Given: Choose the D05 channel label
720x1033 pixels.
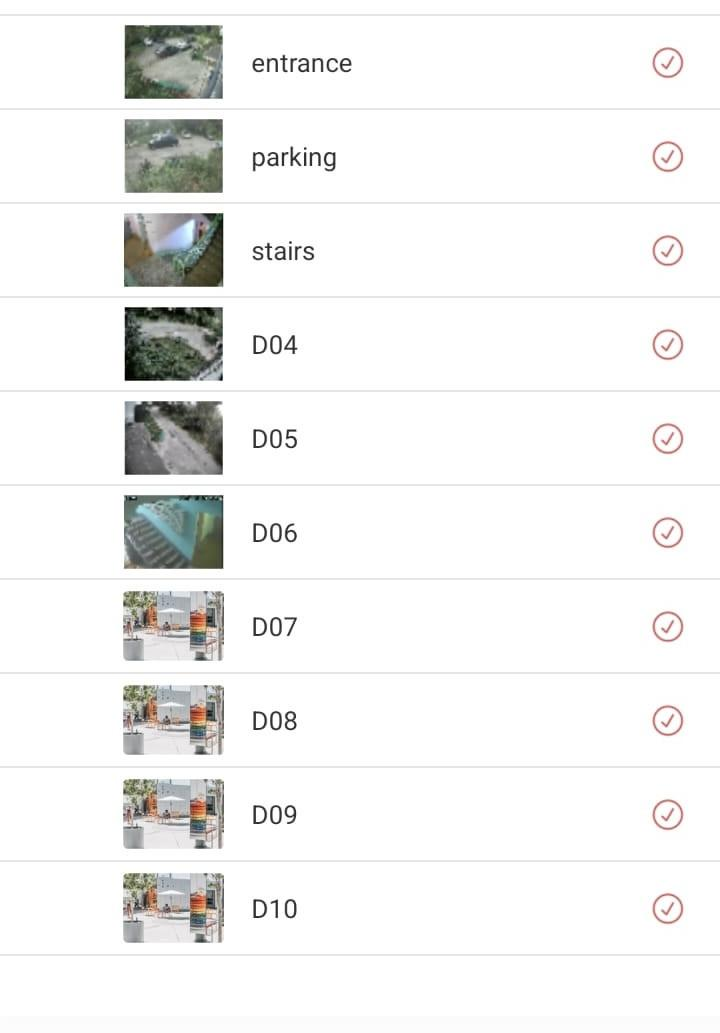Looking at the screenshot, I should click(x=274, y=439).
